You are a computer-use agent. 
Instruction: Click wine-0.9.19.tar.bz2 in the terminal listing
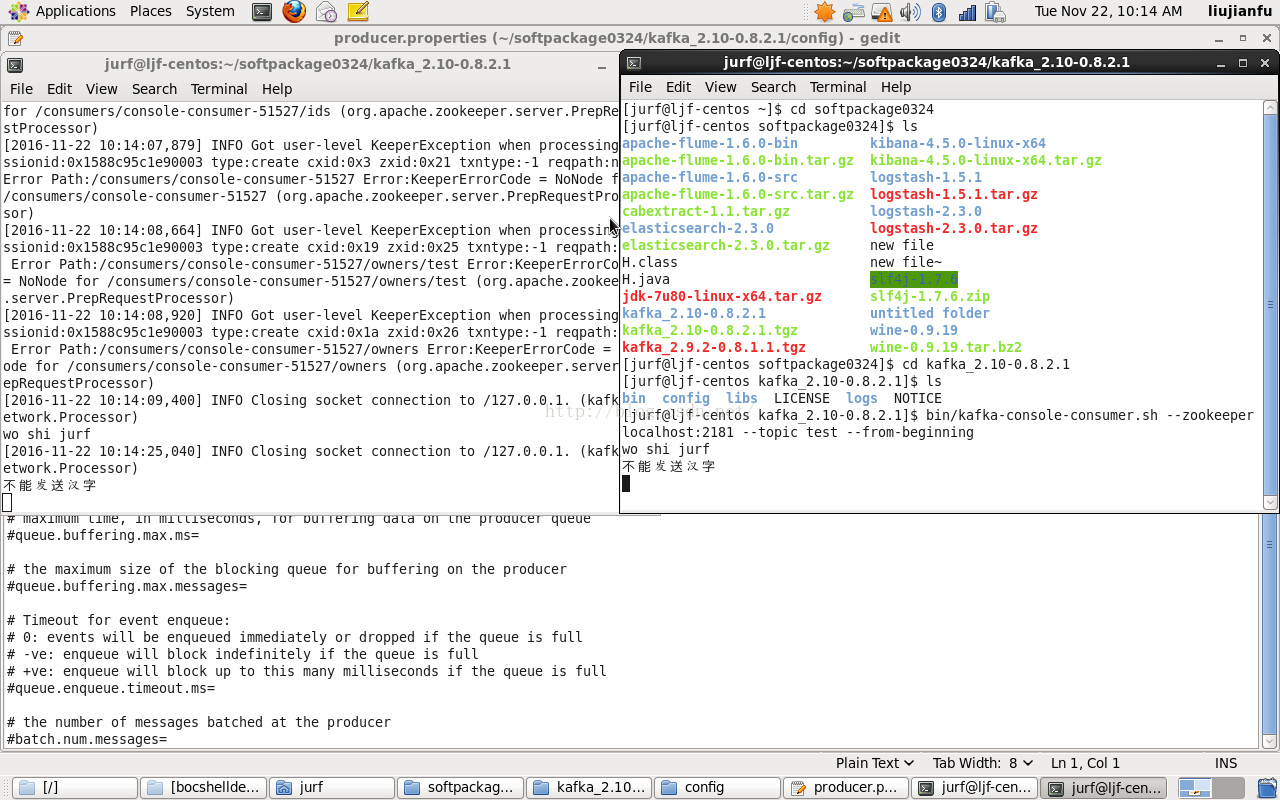(946, 347)
